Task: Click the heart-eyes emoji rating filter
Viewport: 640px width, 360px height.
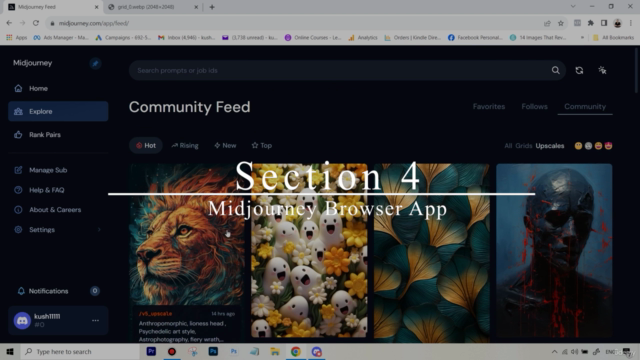Action: coord(608,146)
